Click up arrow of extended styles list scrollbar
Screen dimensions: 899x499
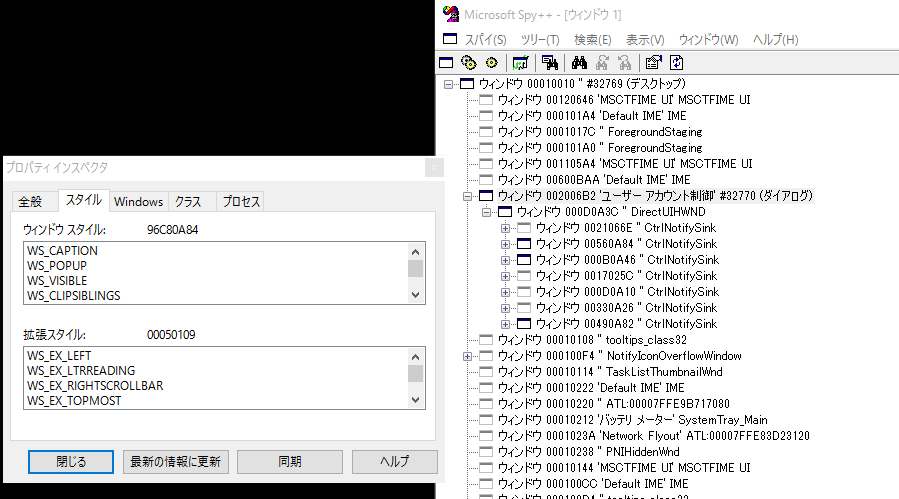[x=416, y=356]
